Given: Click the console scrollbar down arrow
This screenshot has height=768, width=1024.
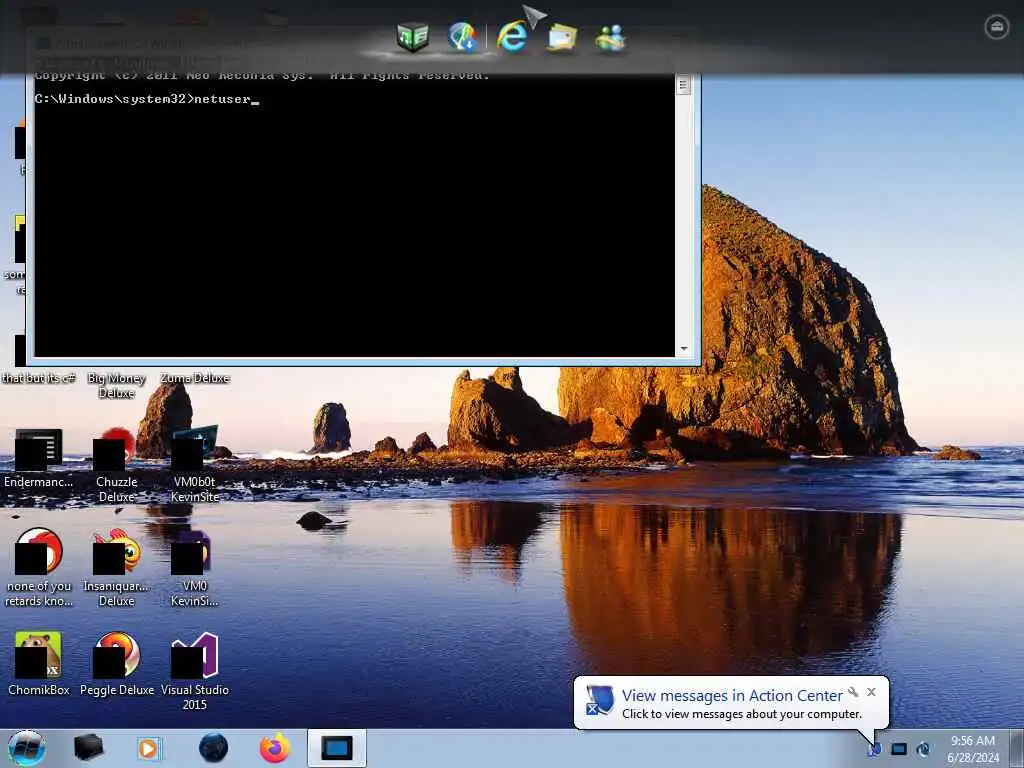Looking at the screenshot, I should click(684, 349).
